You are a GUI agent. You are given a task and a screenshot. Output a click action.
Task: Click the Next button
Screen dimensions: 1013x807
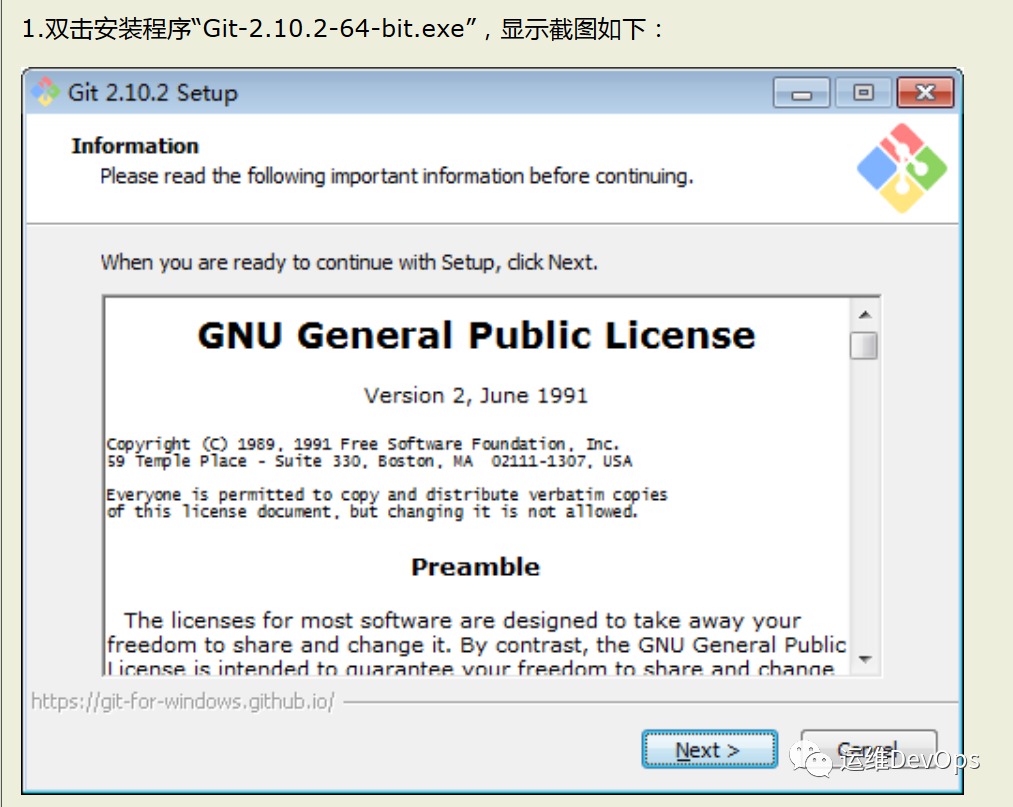(709, 749)
